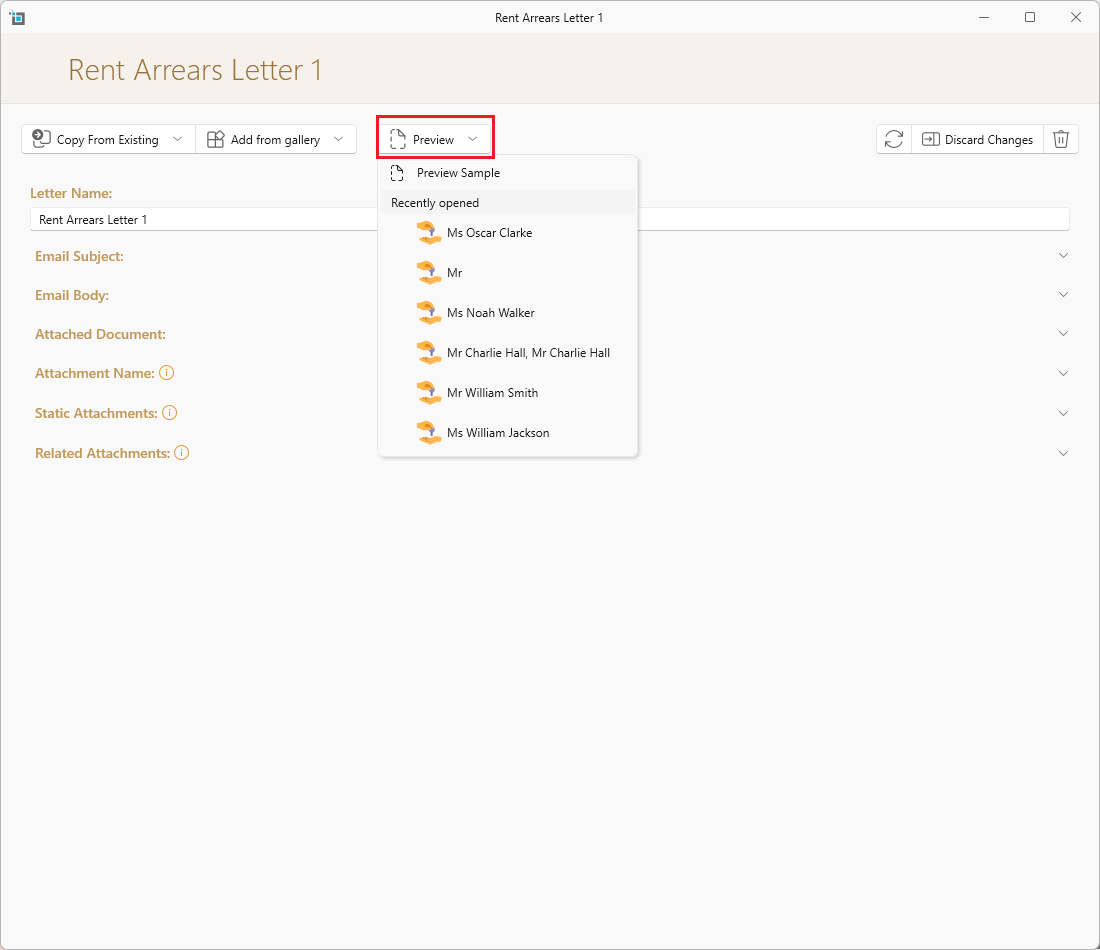Screen dimensions: 1100x950
Task: Click the Static Attachments info icon
Action: [x=169, y=413]
